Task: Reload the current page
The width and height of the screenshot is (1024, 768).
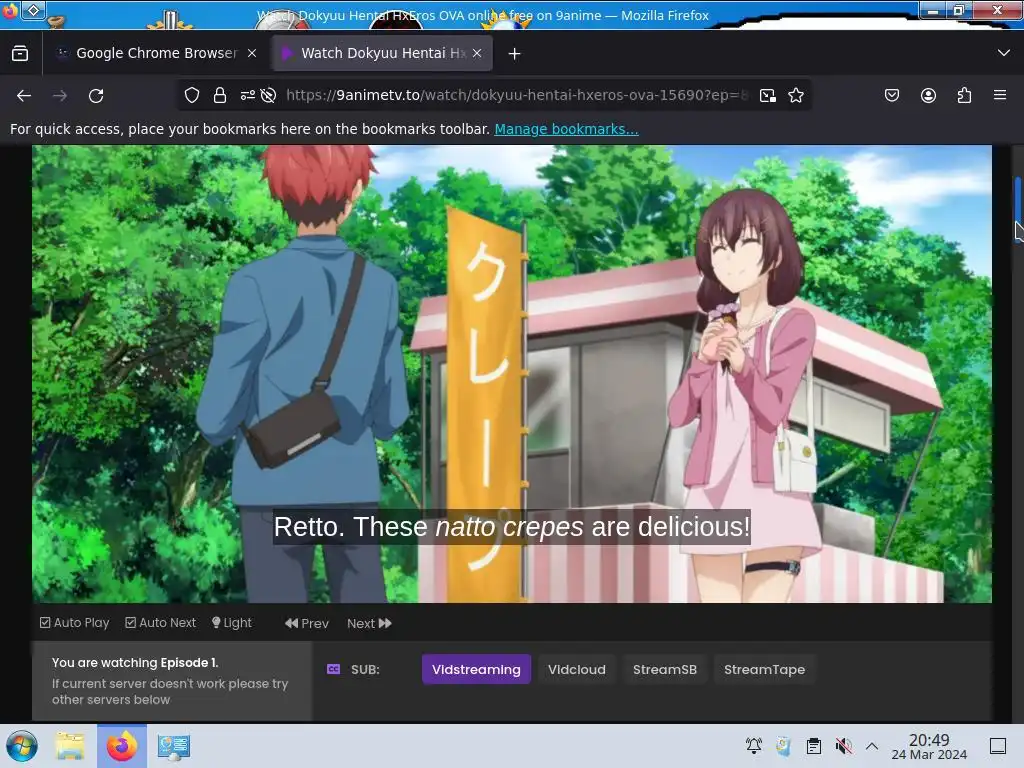Action: [96, 96]
